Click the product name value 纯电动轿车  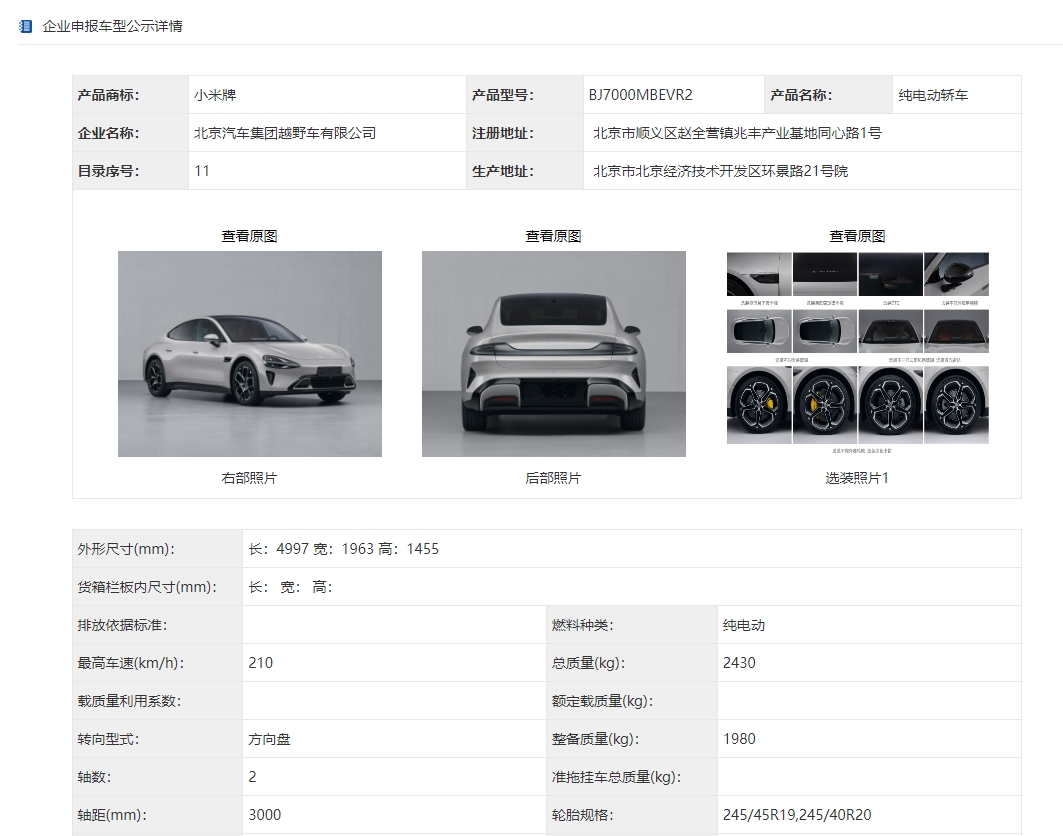pyautogui.click(x=933, y=95)
